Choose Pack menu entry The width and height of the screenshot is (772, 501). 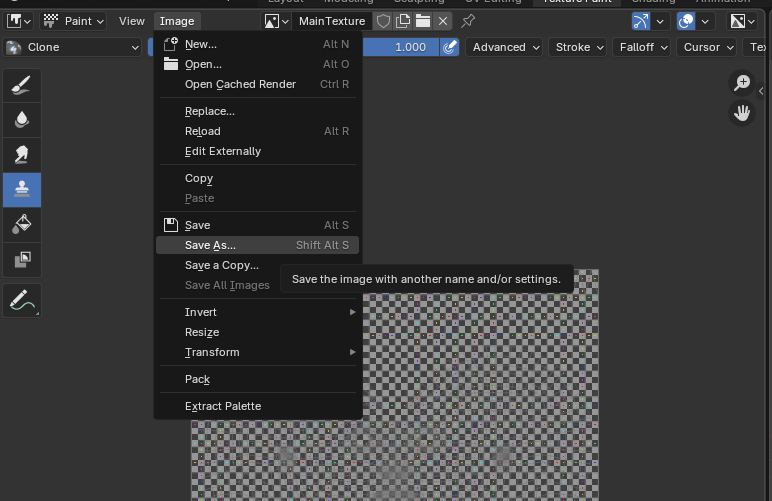click(x=257, y=379)
